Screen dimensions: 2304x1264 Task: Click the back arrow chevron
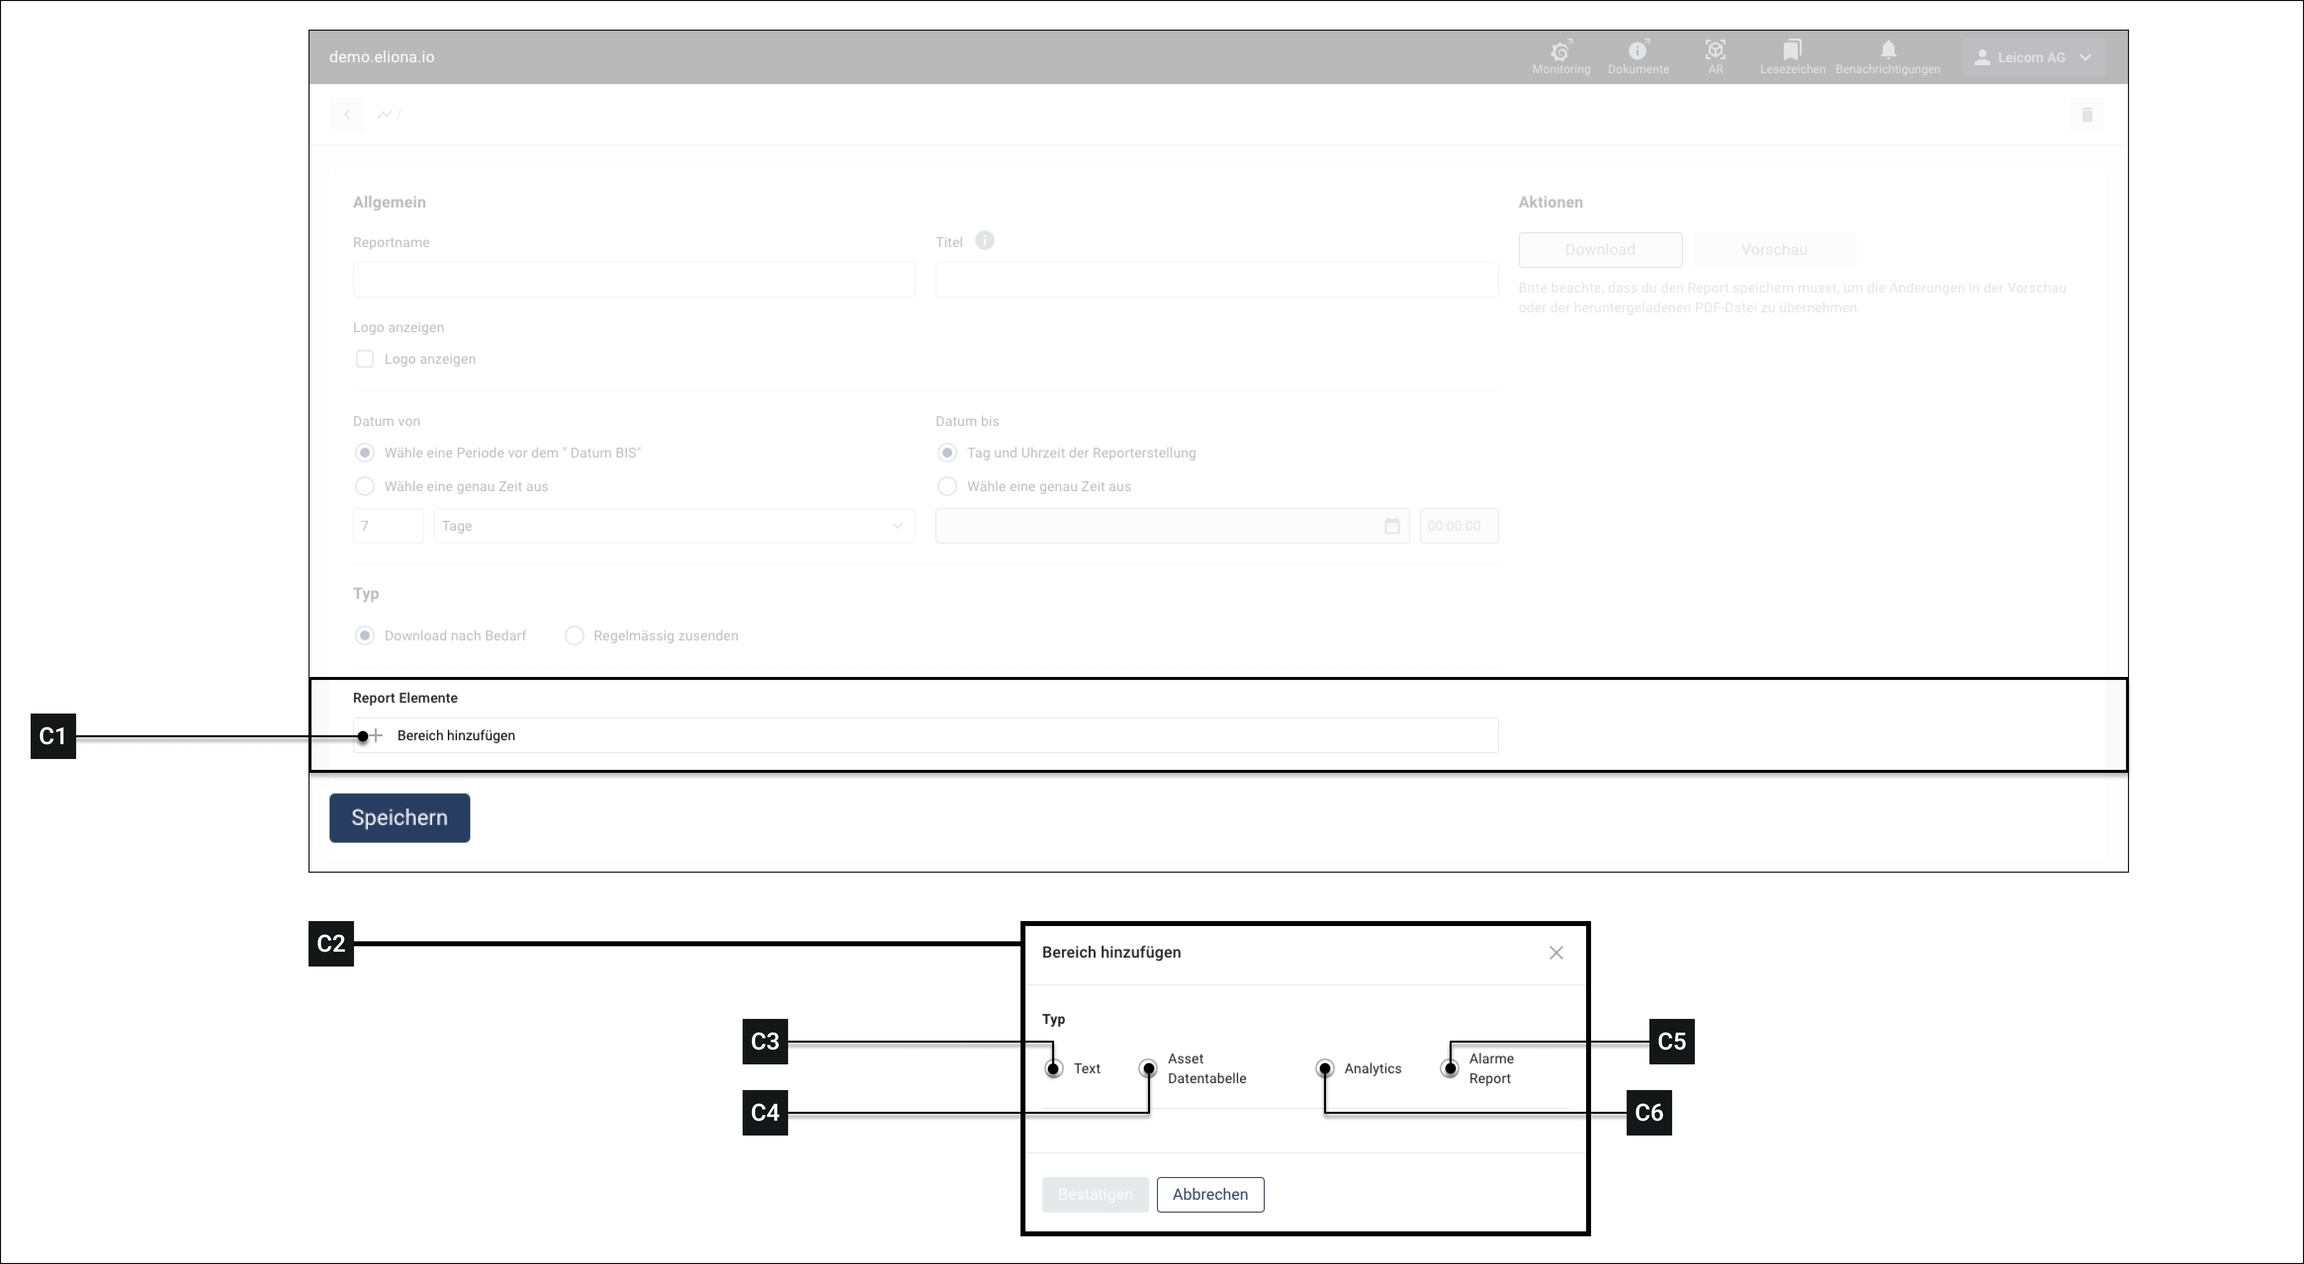click(x=347, y=115)
